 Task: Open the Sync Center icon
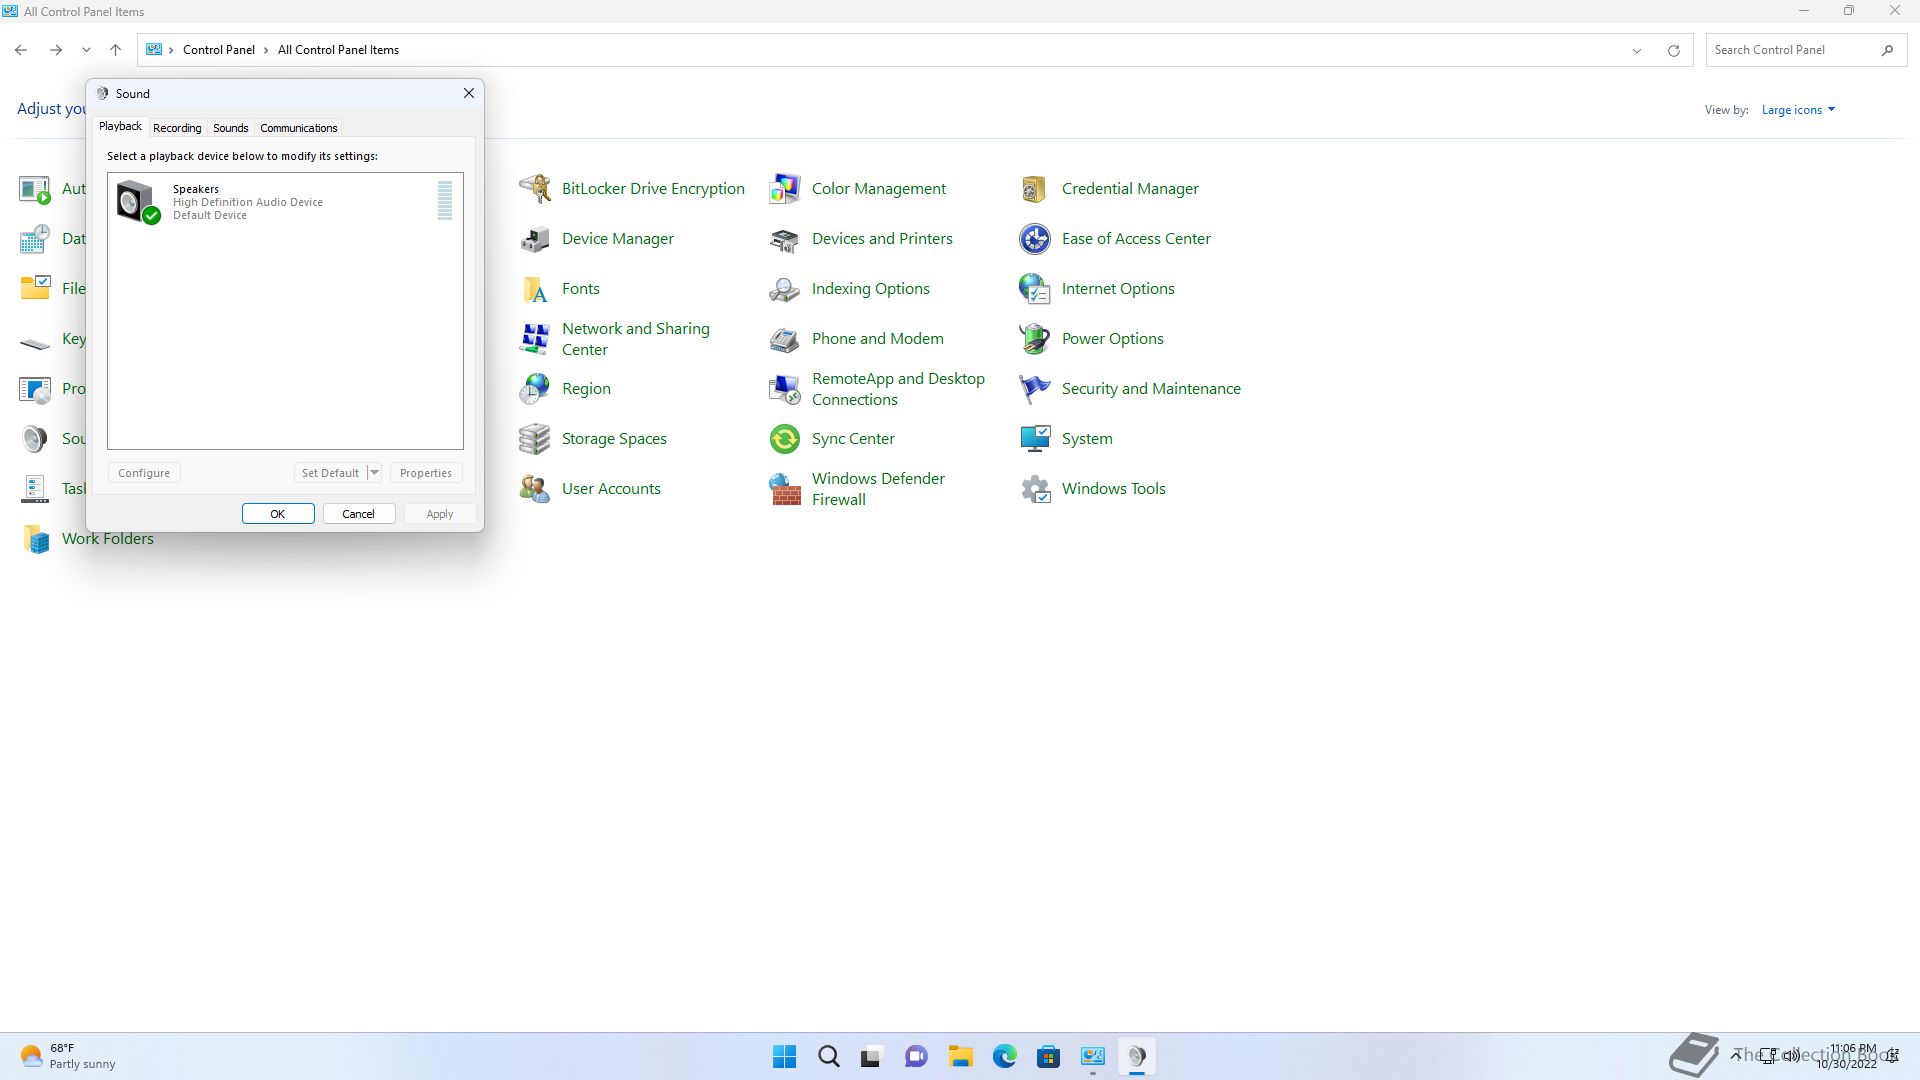click(x=785, y=438)
